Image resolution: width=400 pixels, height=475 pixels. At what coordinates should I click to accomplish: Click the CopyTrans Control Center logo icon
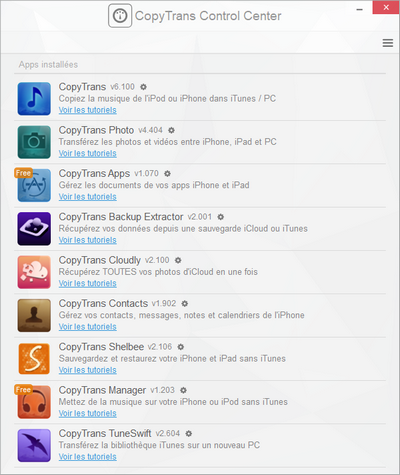tap(120, 16)
